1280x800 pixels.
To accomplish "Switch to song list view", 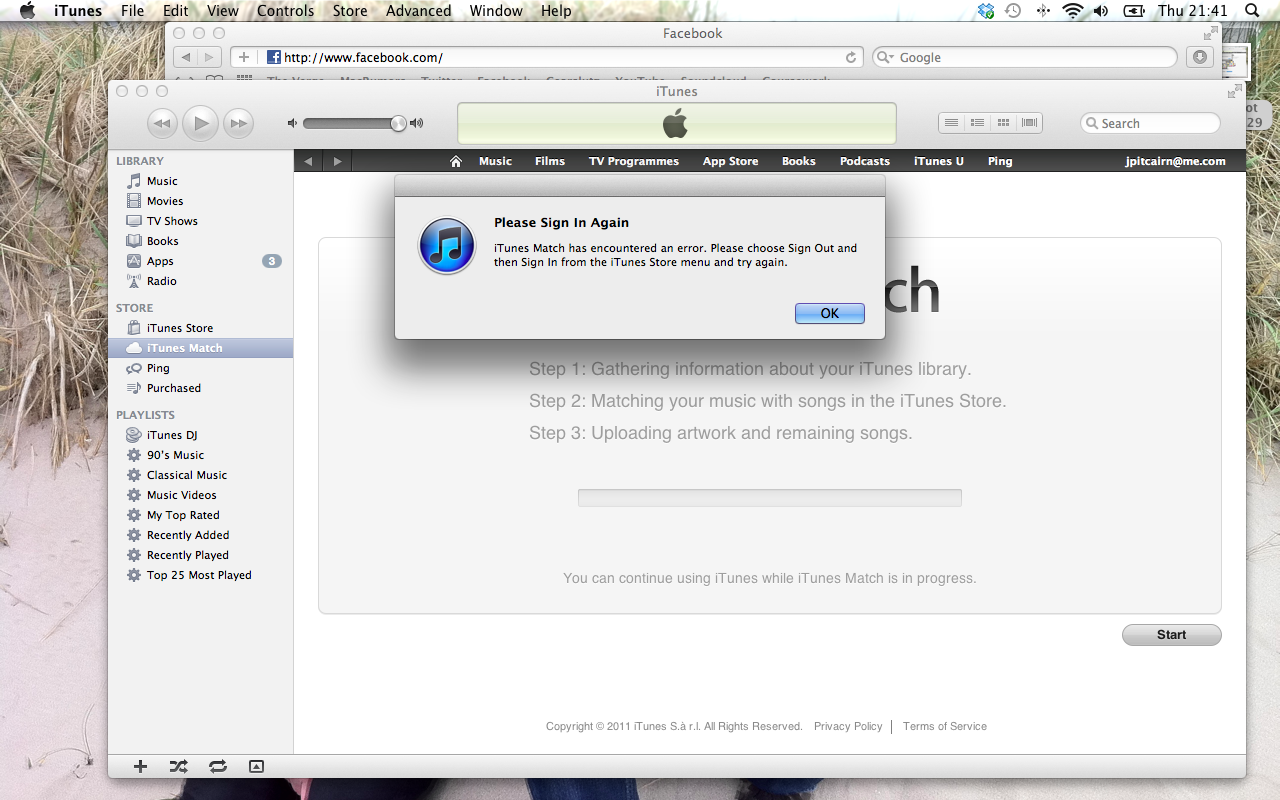I will [951, 123].
